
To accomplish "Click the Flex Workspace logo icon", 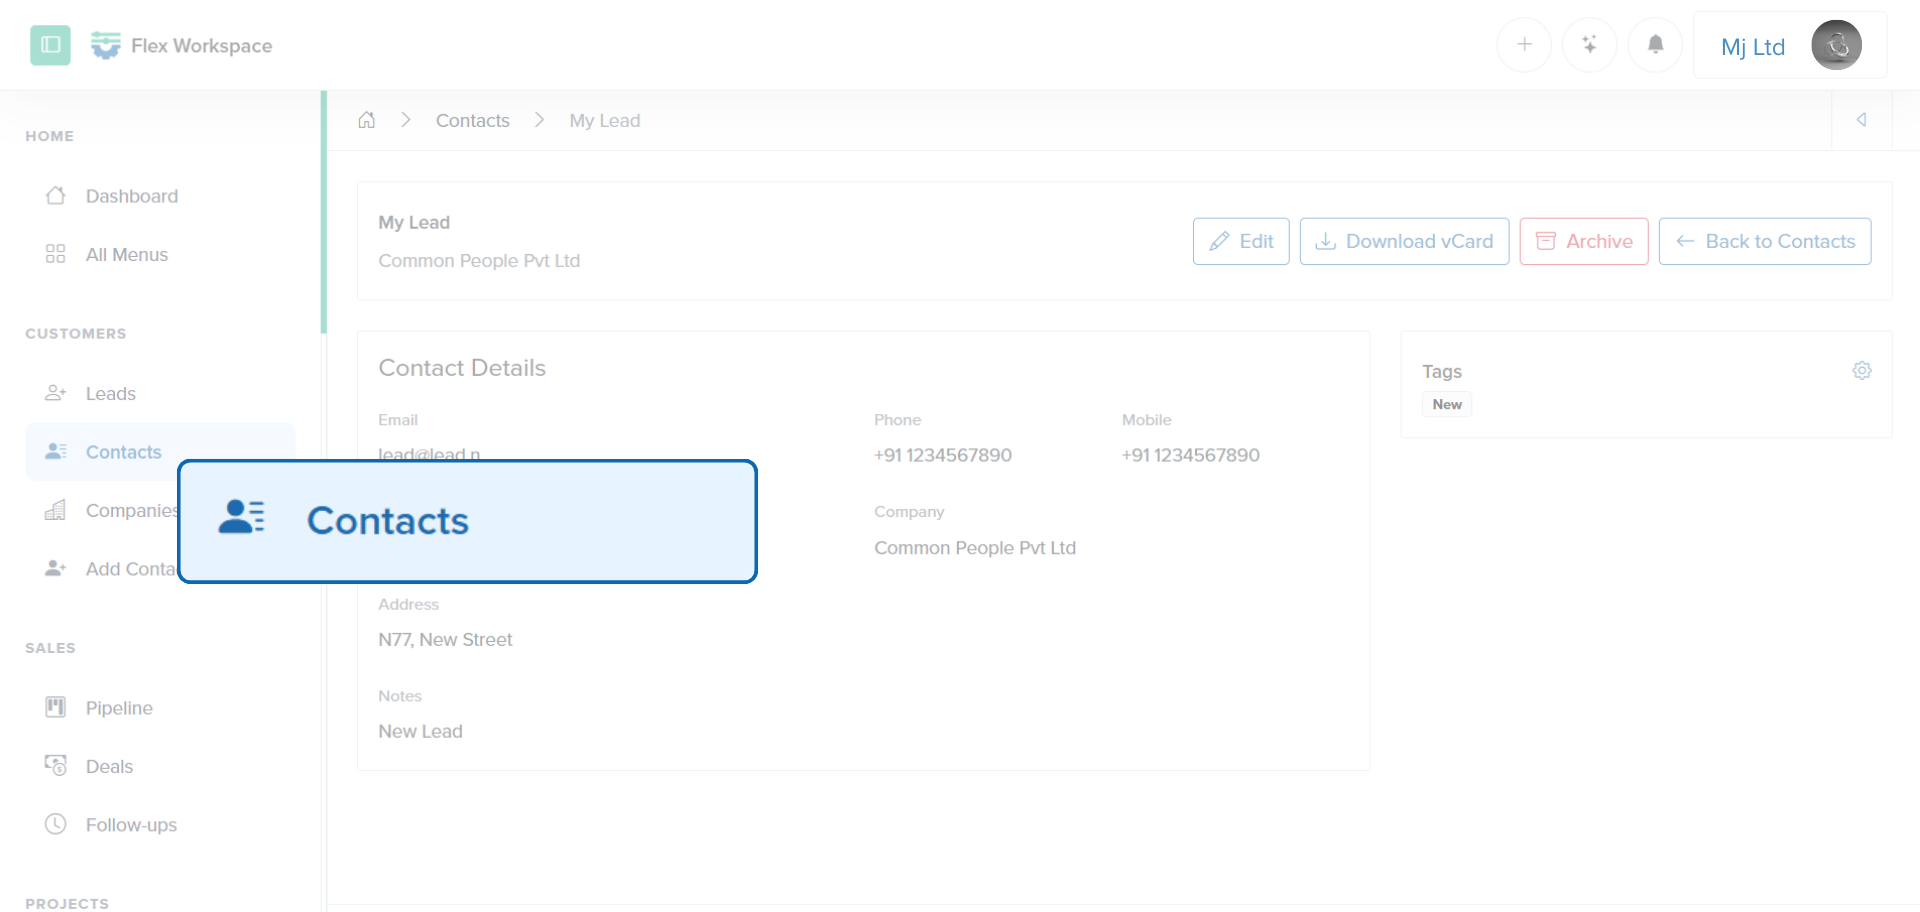I will (105, 45).
